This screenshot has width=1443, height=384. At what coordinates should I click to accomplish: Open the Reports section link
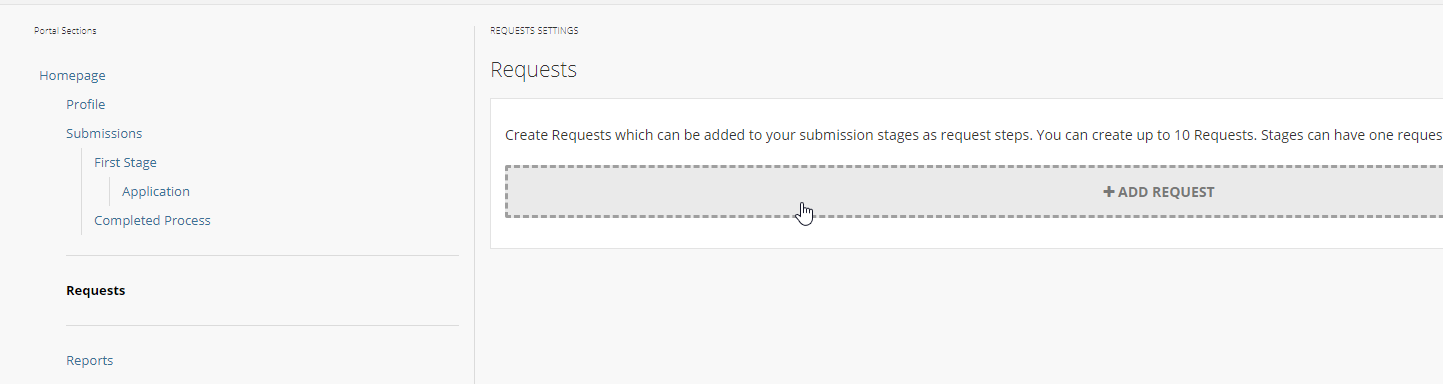point(89,360)
